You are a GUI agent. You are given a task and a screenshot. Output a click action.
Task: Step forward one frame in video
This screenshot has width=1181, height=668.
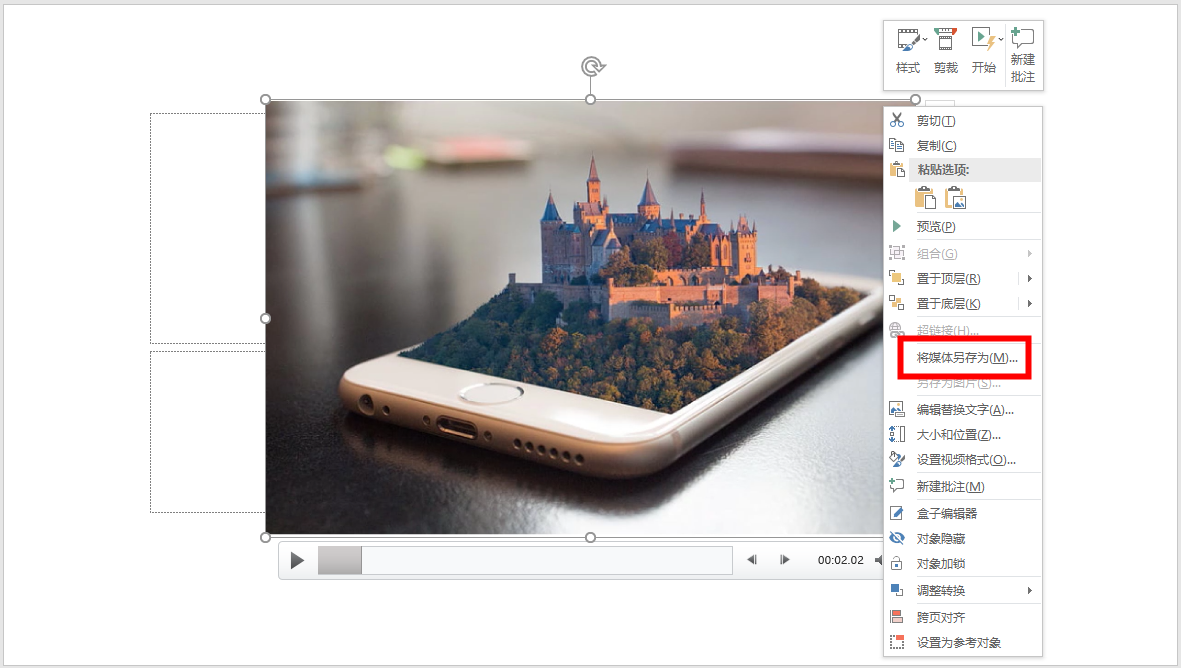tap(784, 560)
